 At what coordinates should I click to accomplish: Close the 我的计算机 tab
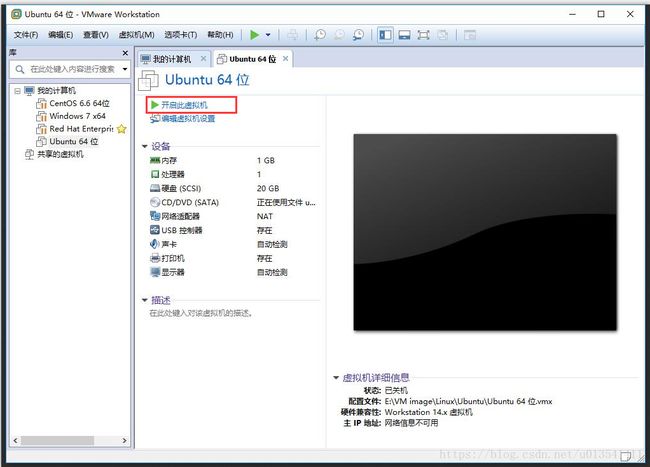[204, 59]
